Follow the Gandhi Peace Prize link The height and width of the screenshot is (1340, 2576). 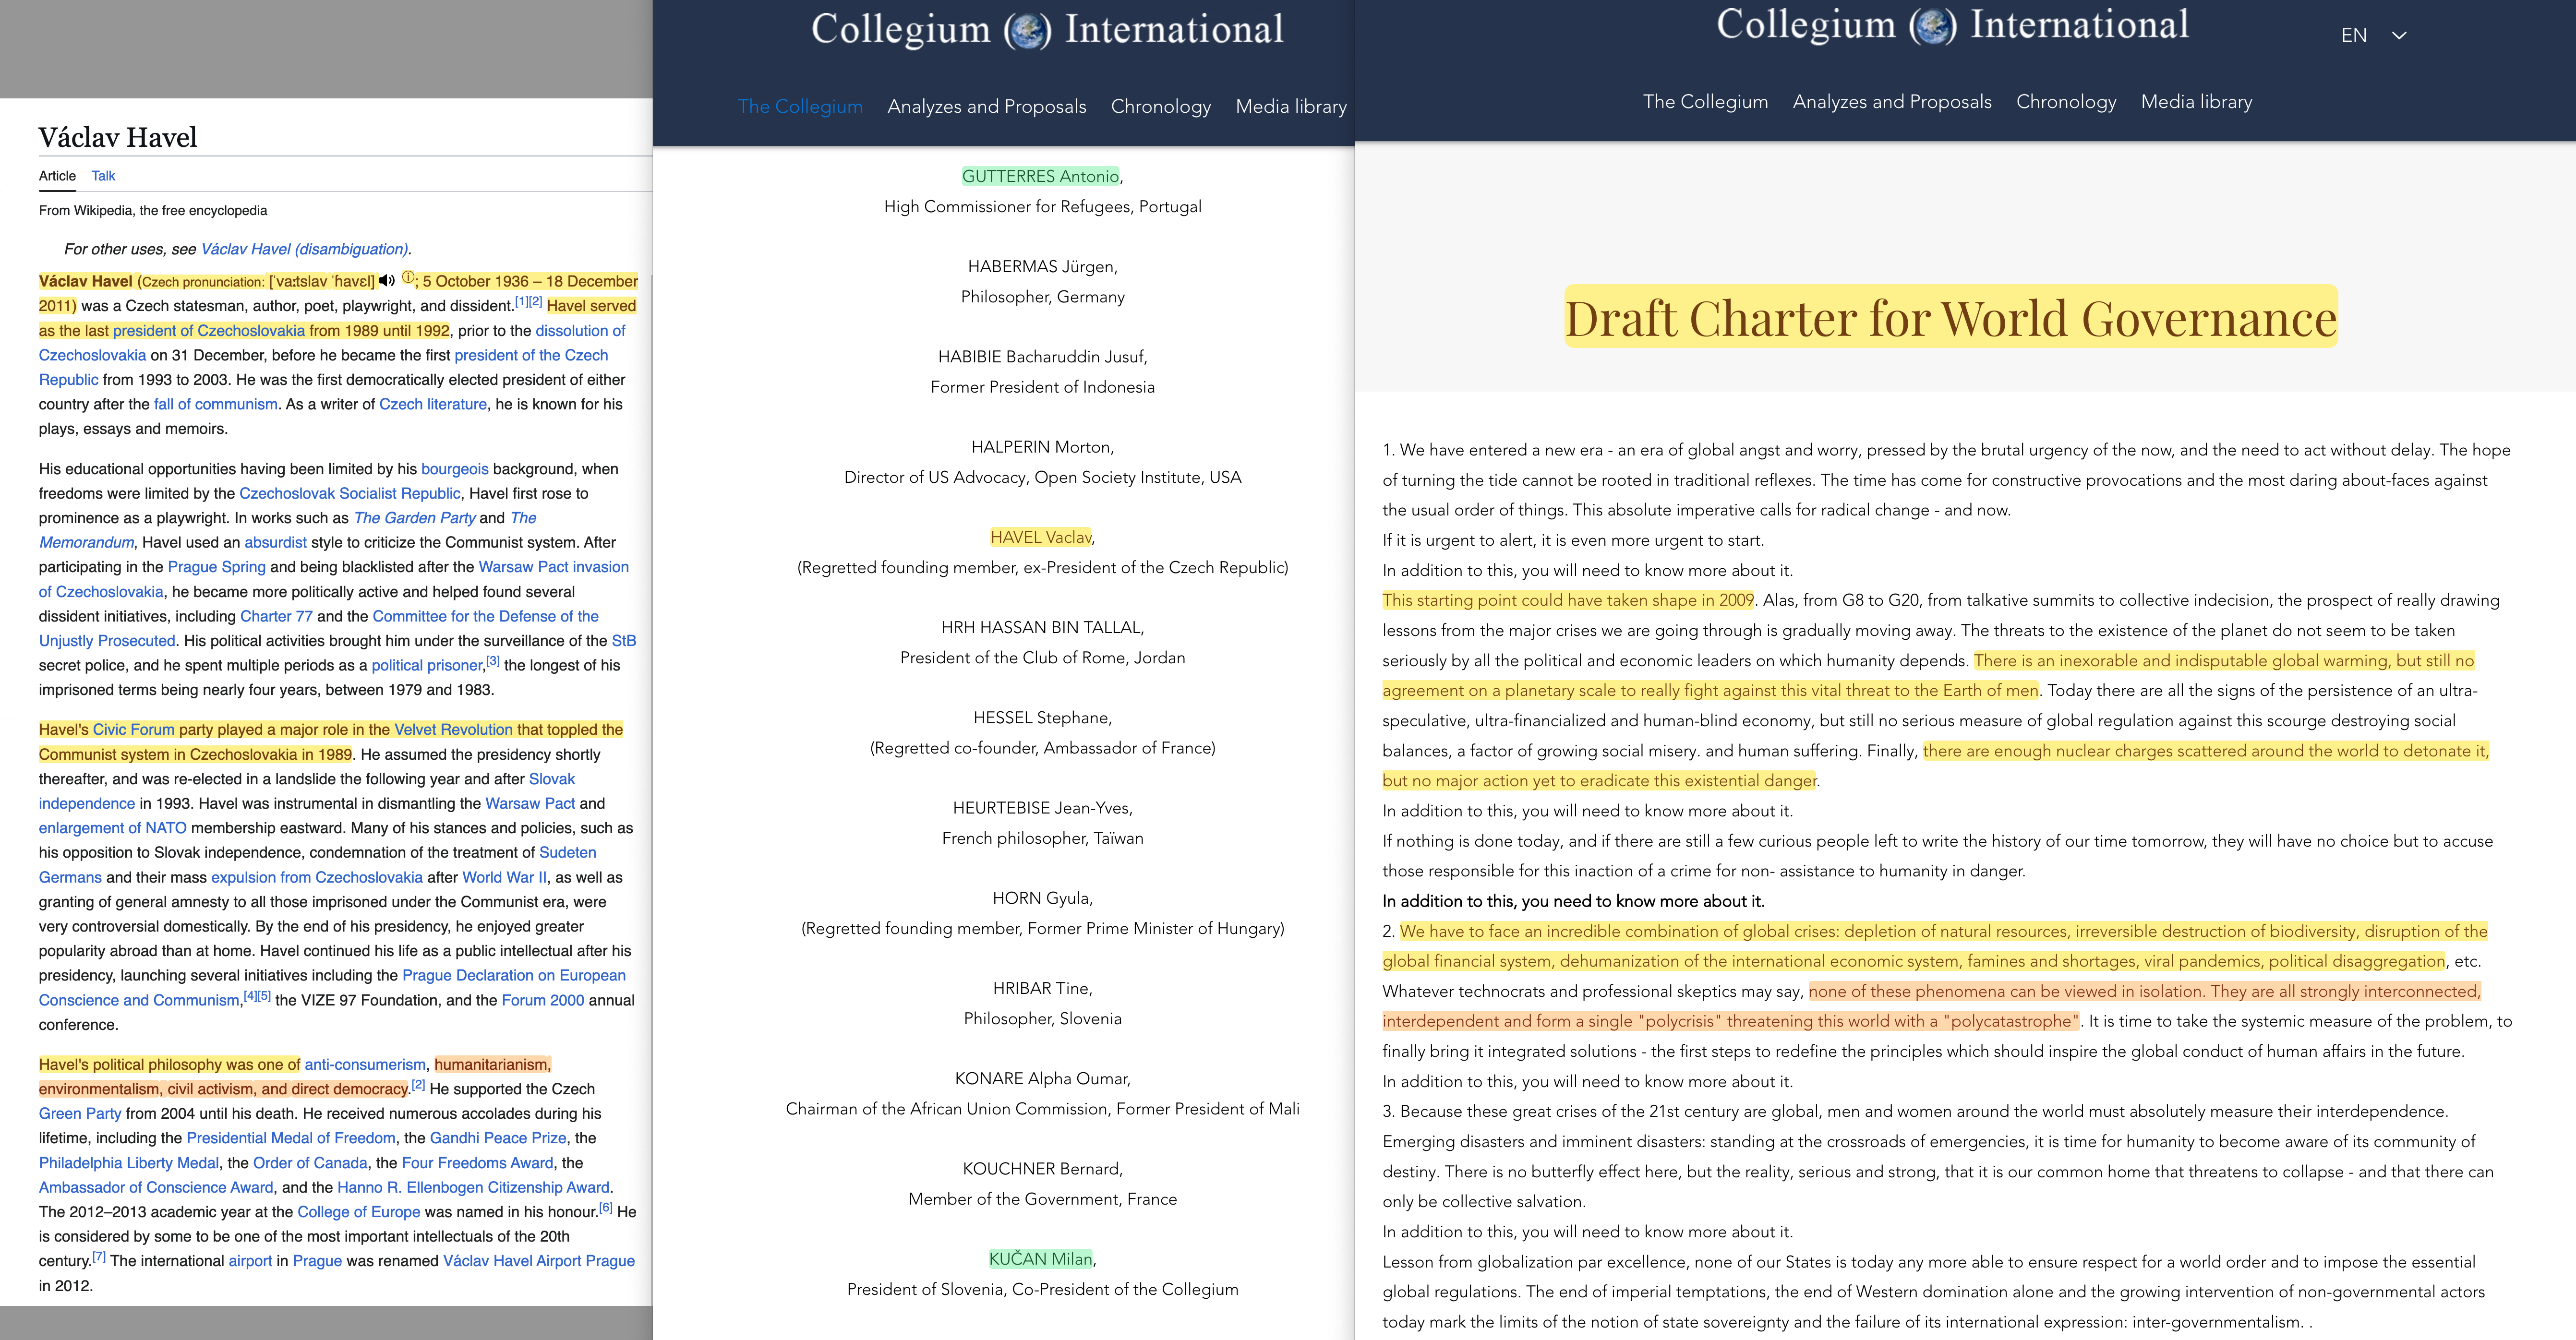498,1139
